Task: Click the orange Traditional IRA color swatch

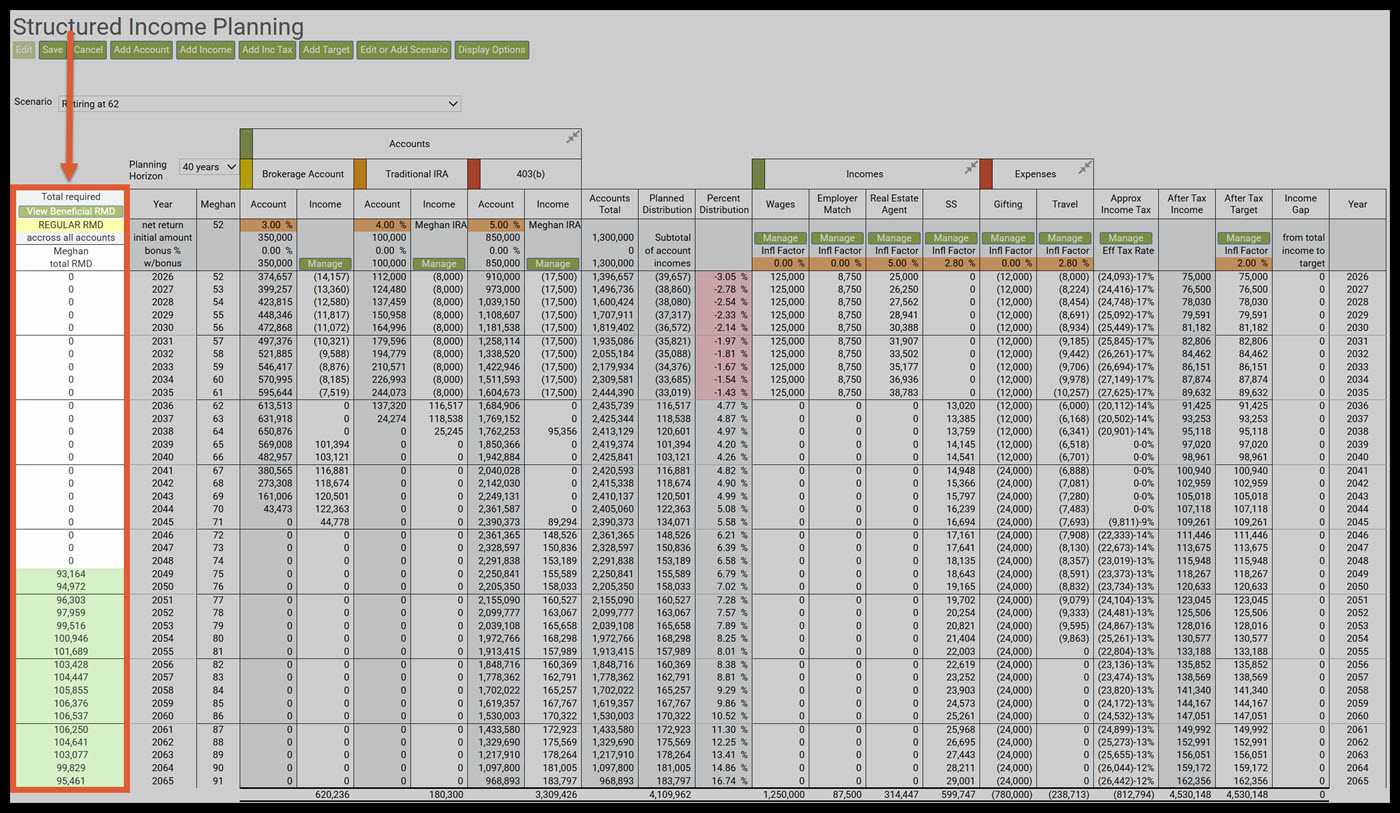Action: [x=360, y=173]
